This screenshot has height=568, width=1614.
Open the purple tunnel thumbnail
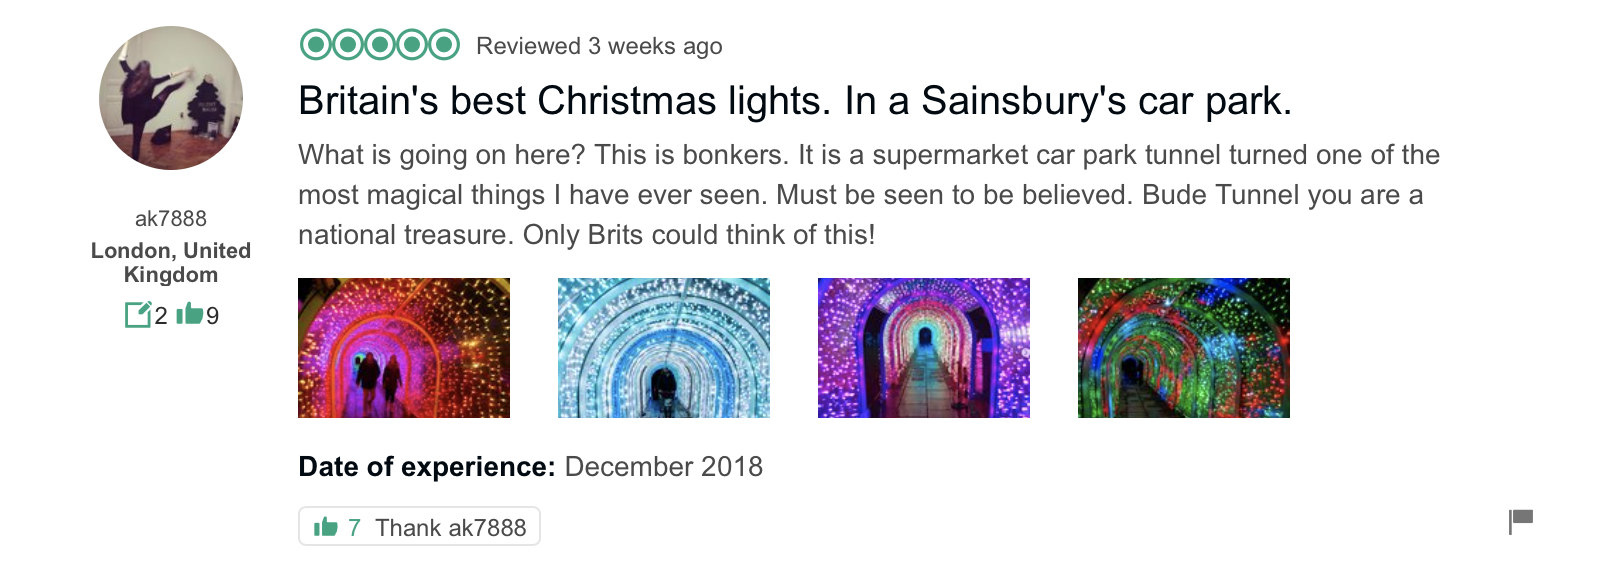pos(924,348)
